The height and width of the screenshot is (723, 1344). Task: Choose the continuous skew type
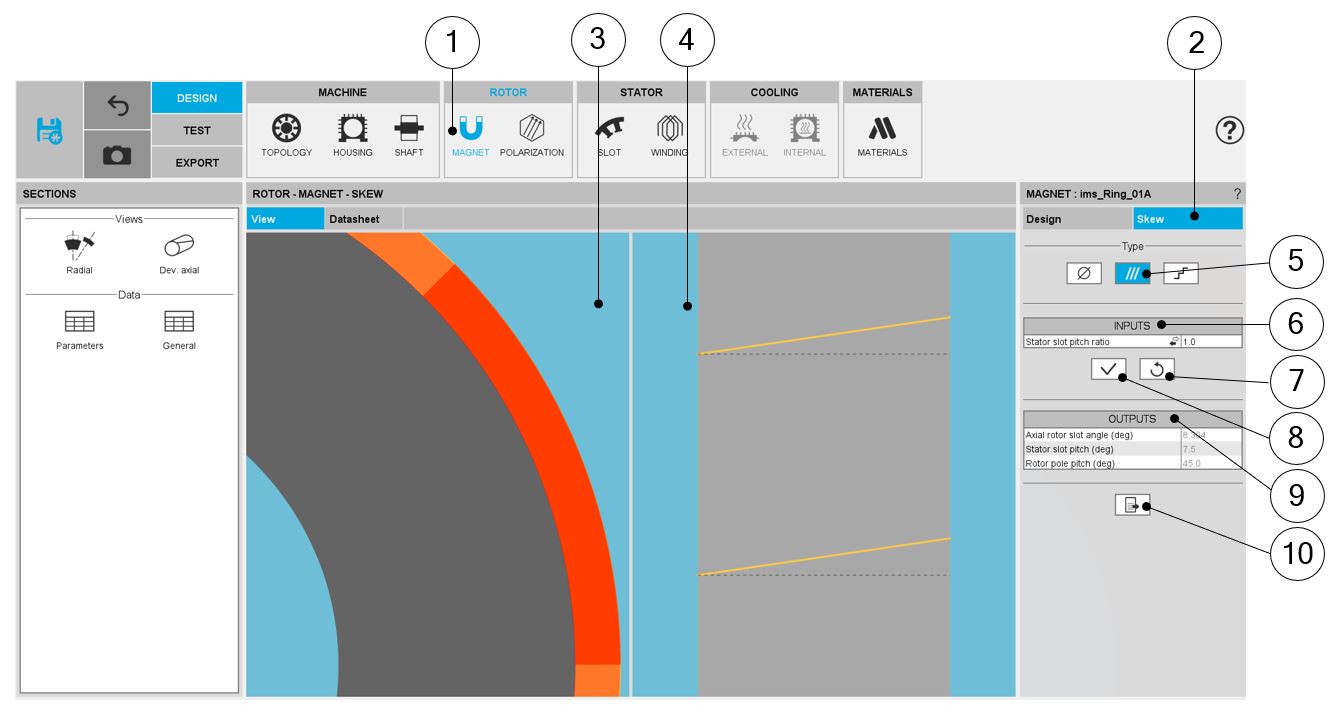pyautogui.click(x=1131, y=273)
